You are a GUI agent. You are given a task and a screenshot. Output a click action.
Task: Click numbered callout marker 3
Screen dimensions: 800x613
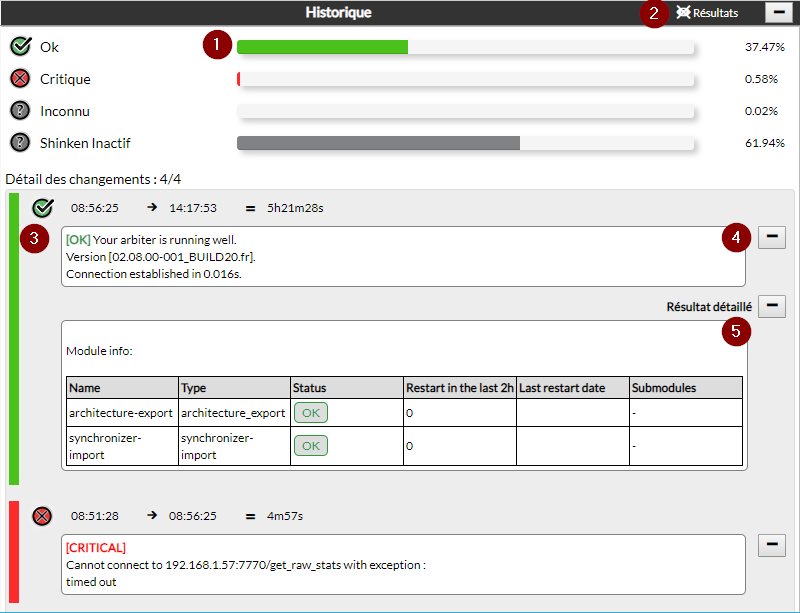34,238
